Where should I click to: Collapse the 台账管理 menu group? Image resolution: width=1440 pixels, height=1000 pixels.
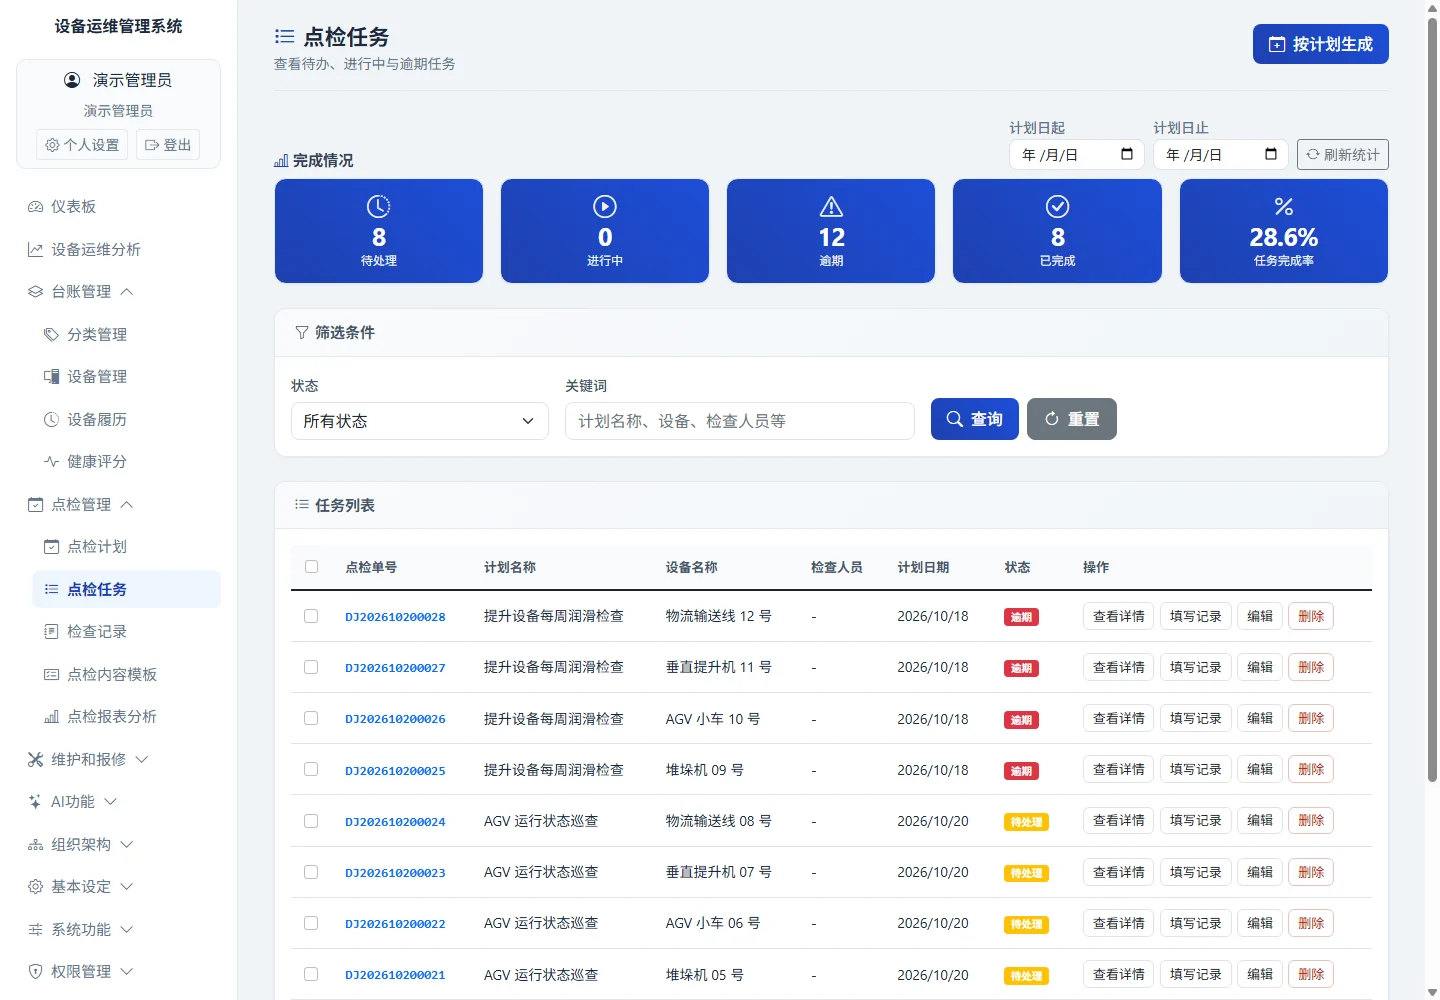coord(80,292)
